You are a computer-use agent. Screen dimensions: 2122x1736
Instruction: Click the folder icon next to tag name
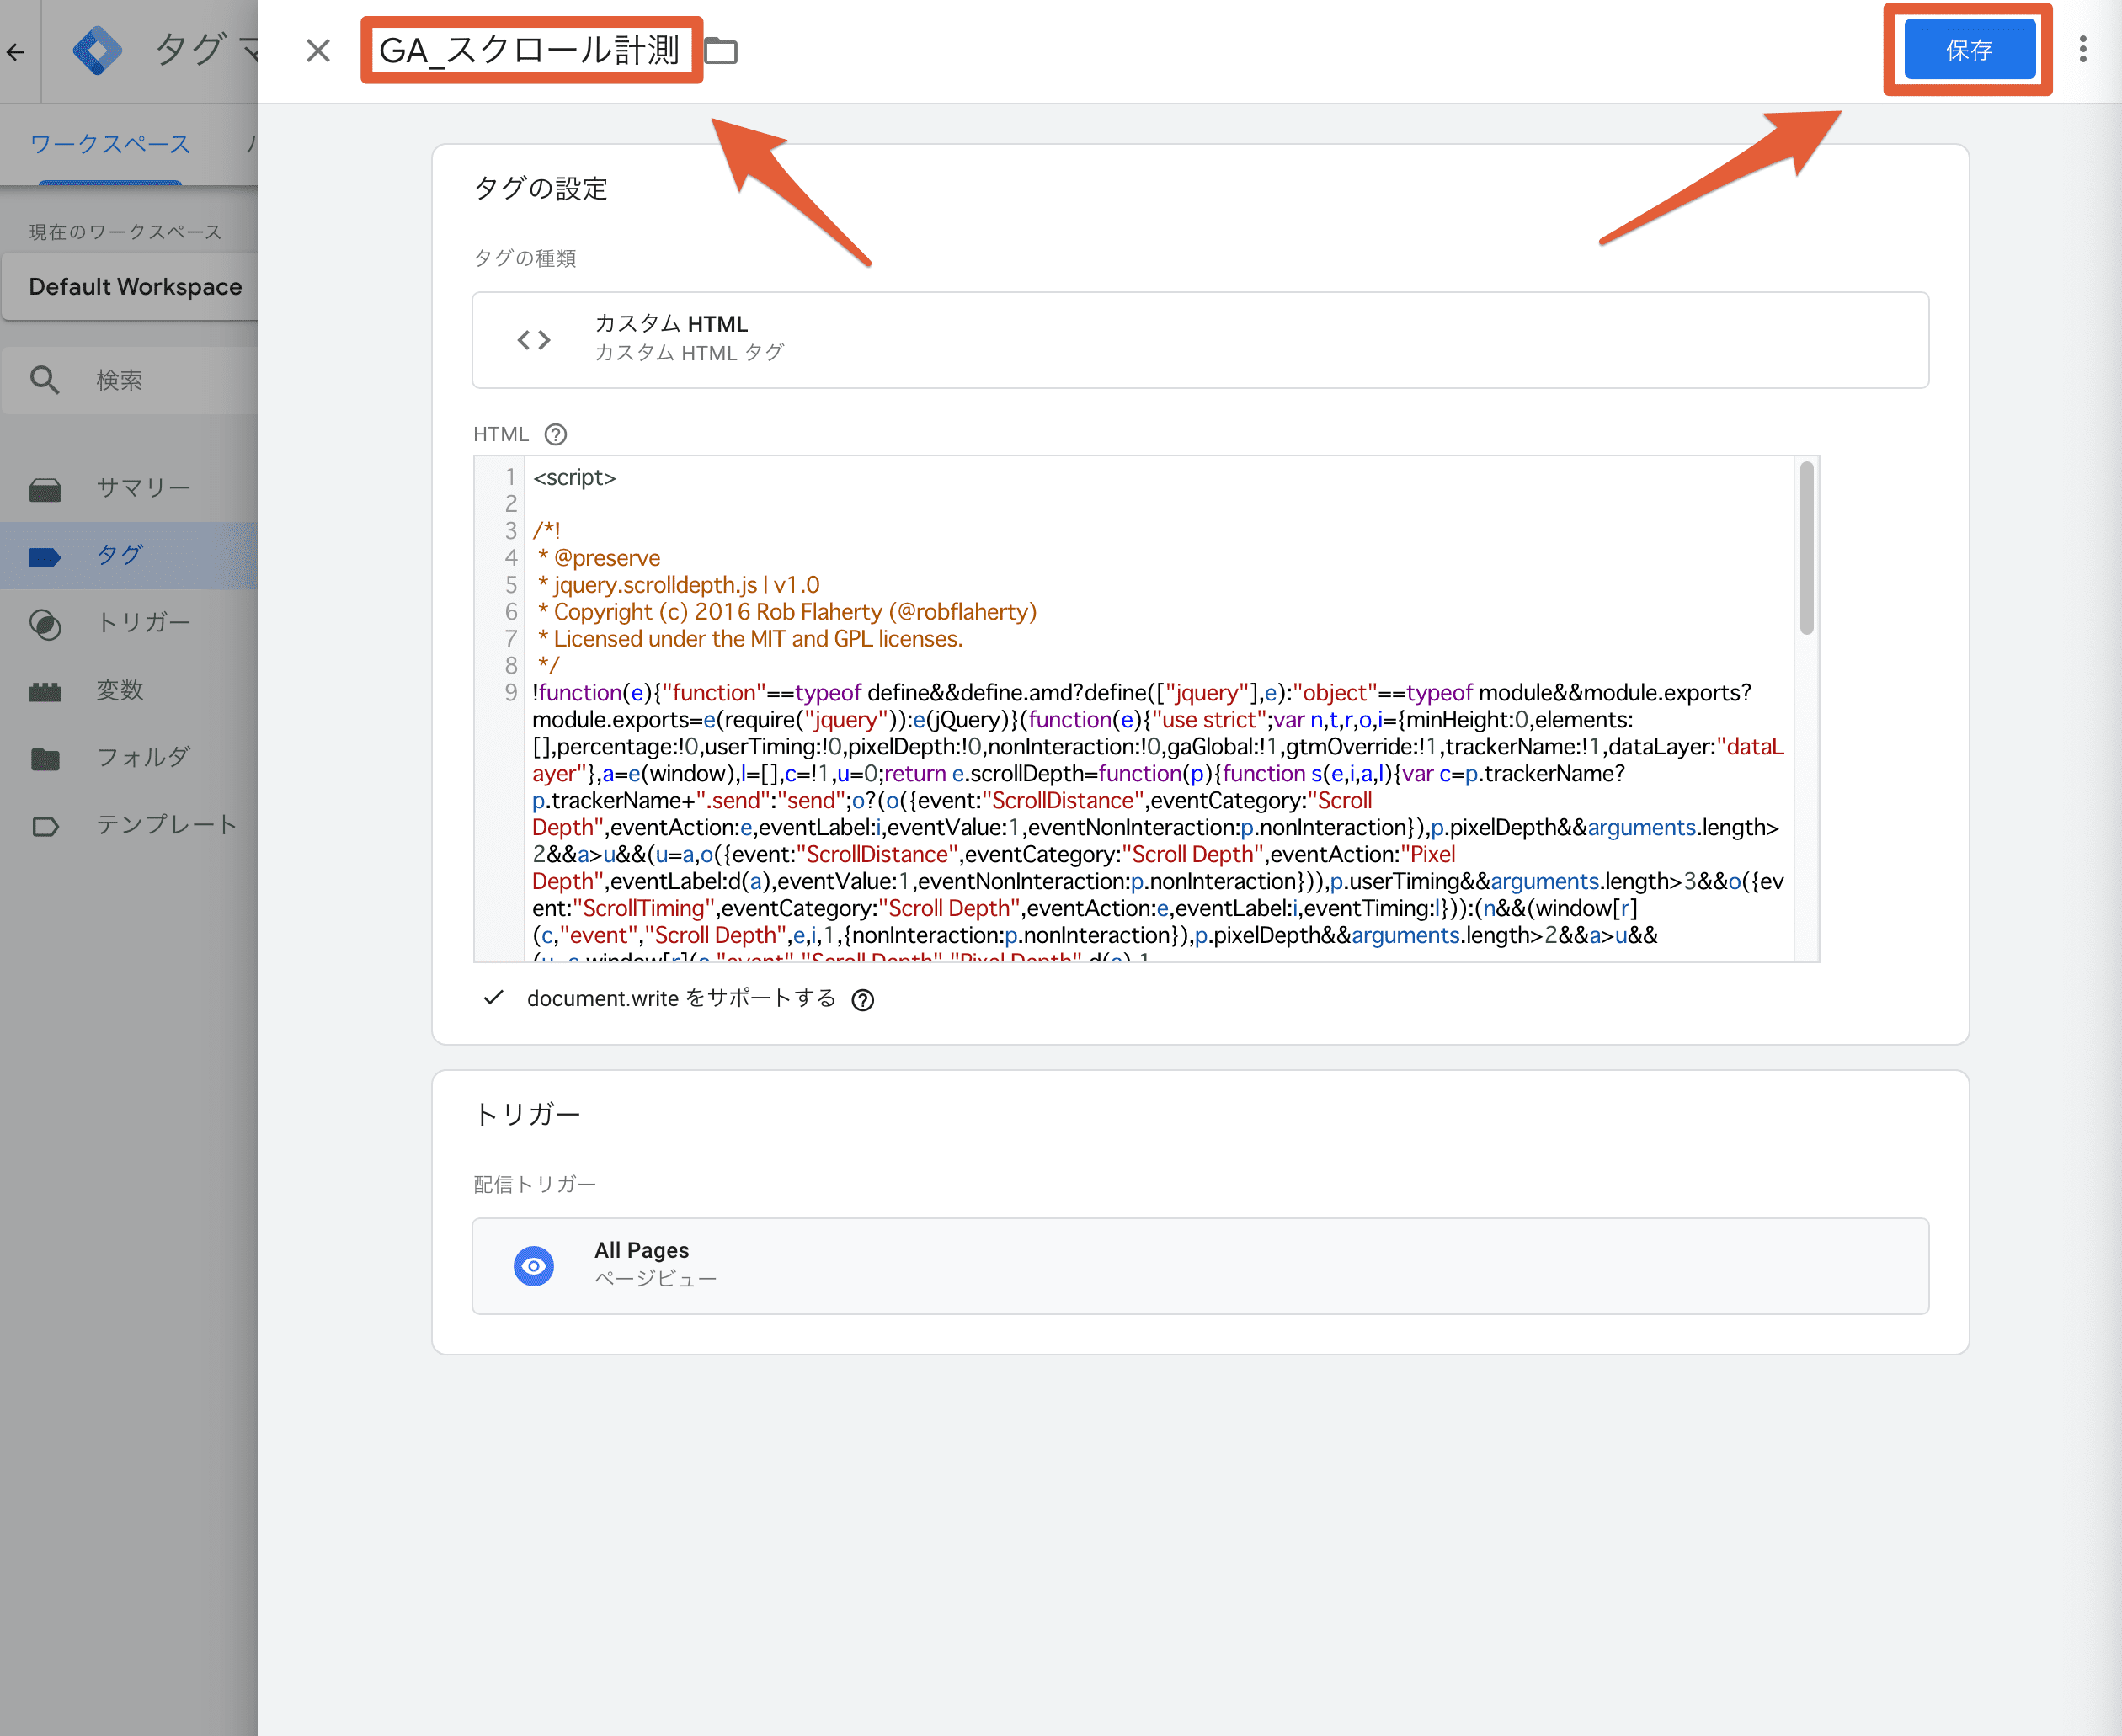[721, 50]
